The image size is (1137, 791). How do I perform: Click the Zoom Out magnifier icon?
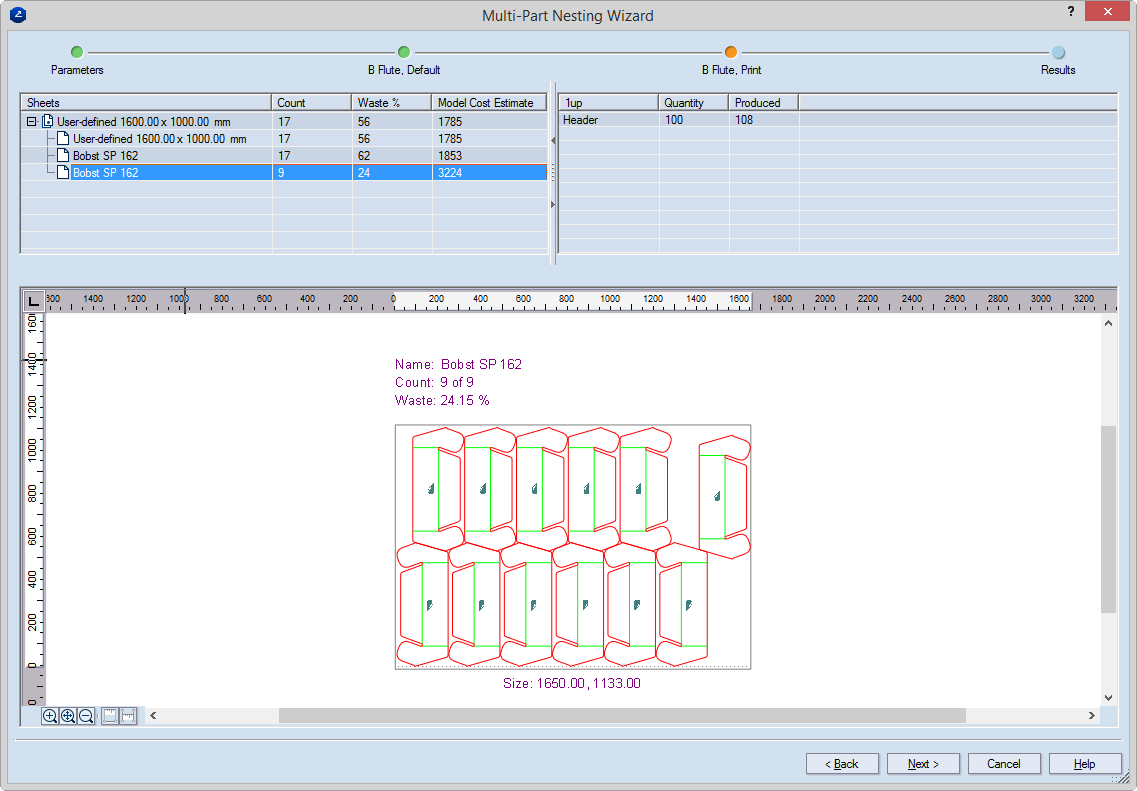click(x=87, y=716)
